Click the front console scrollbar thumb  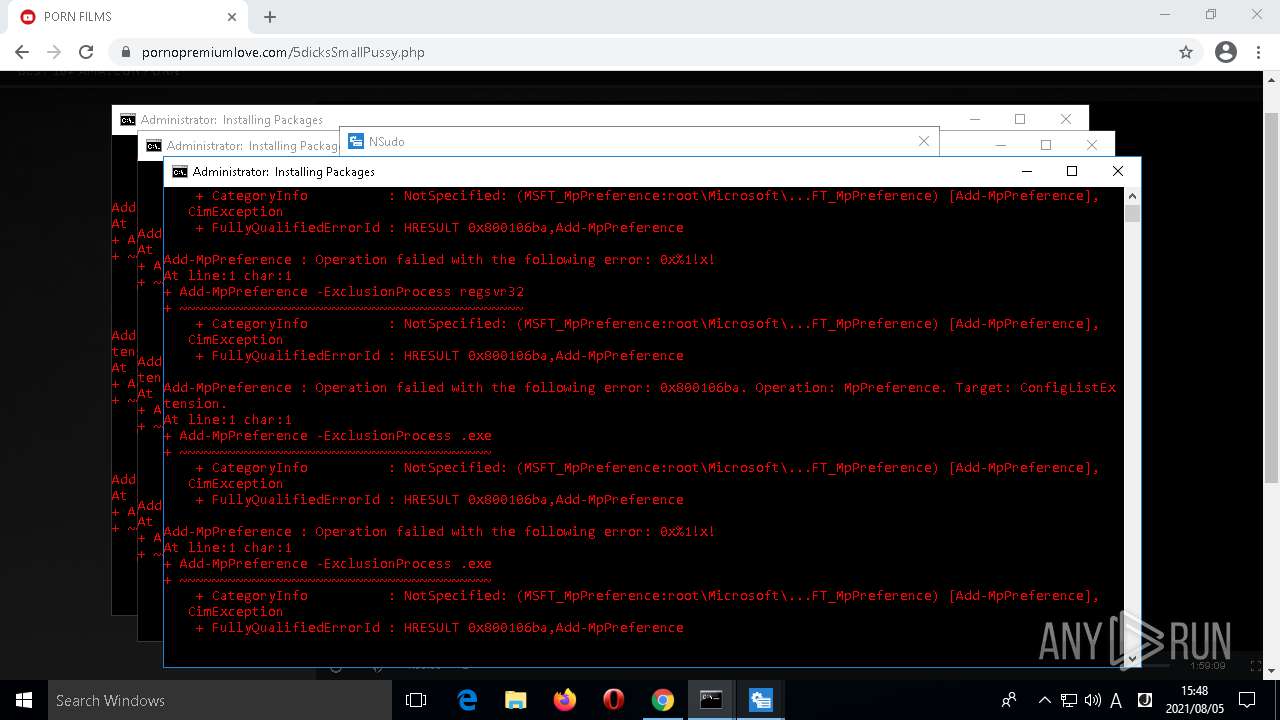pos(1132,213)
